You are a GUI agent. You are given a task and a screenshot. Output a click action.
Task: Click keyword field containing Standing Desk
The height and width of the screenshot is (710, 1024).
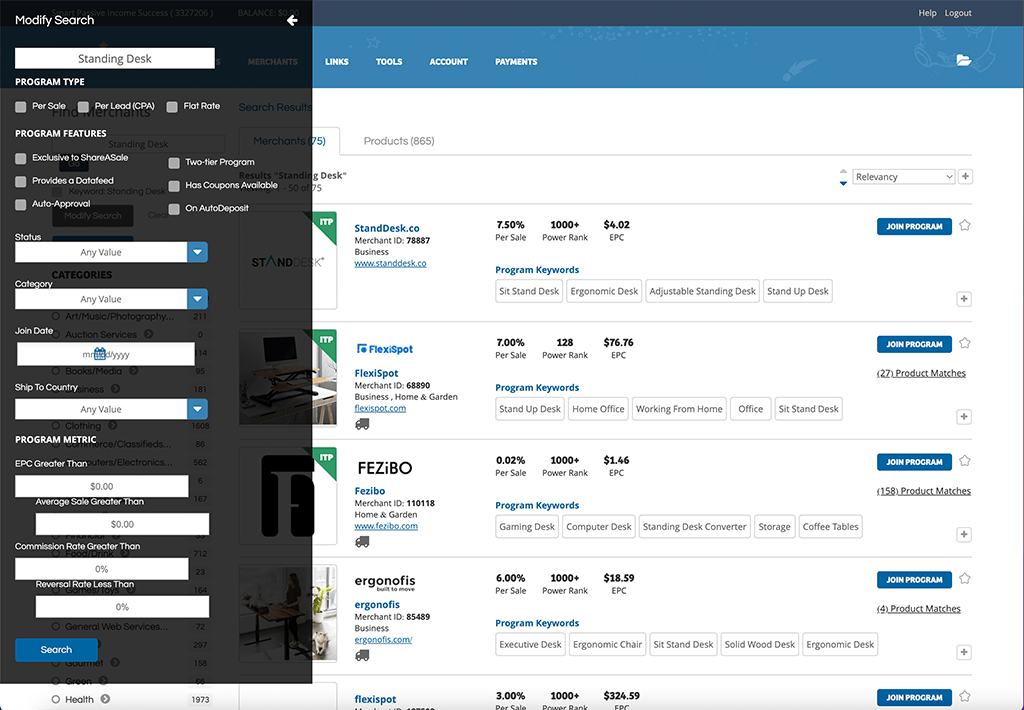point(115,58)
